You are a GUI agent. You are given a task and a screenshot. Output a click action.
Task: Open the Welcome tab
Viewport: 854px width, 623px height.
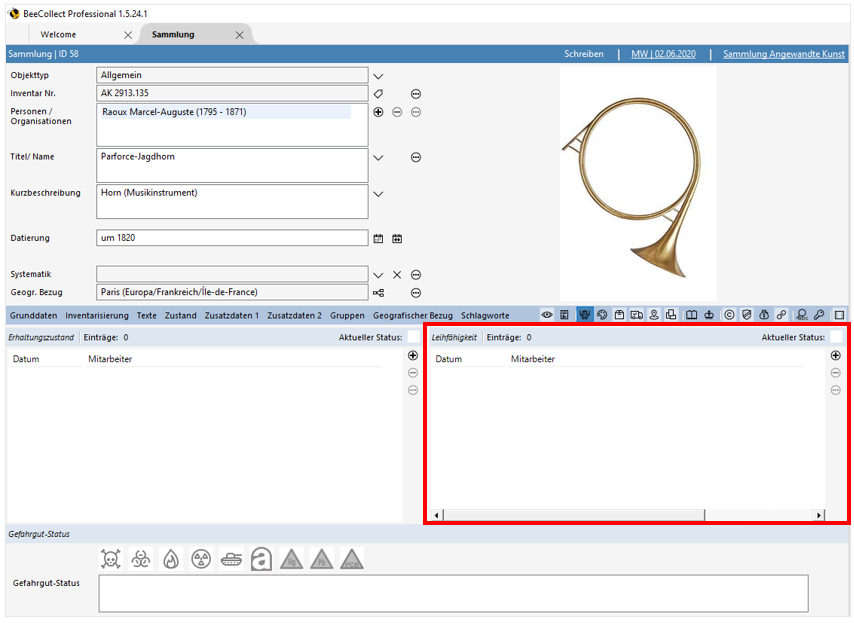tap(58, 35)
